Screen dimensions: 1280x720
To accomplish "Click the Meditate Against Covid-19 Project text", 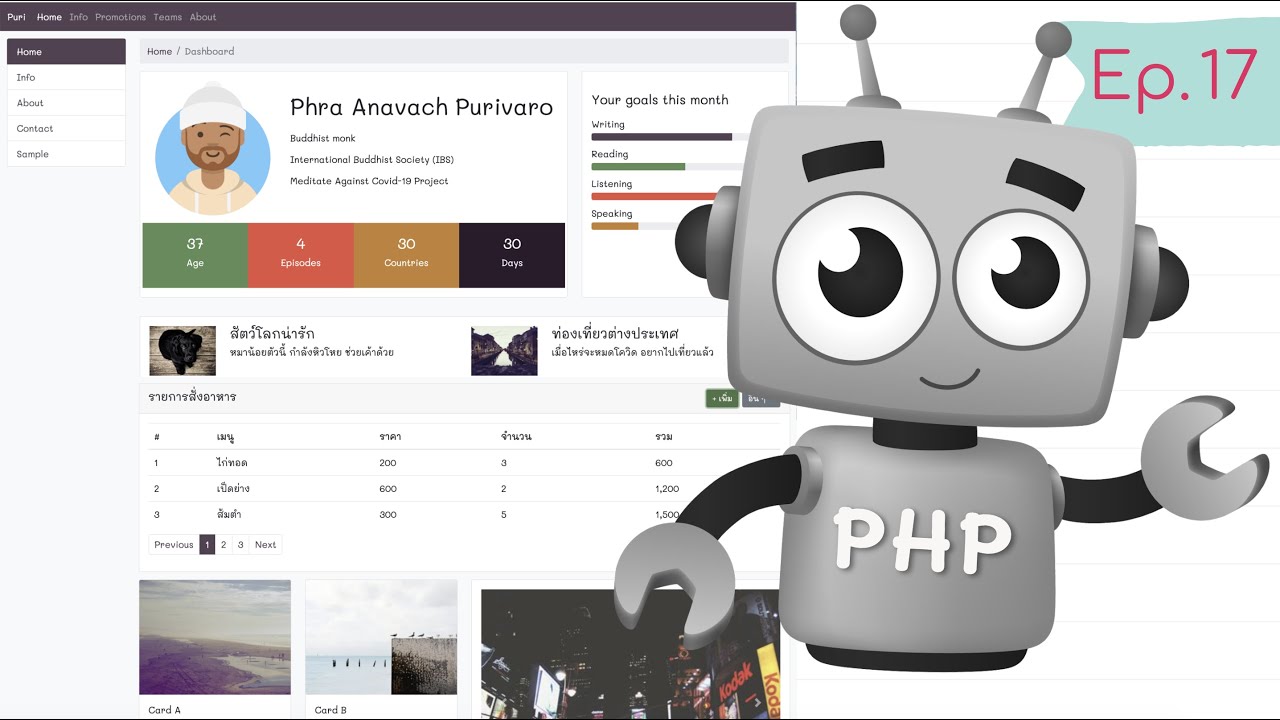I will pyautogui.click(x=369, y=181).
